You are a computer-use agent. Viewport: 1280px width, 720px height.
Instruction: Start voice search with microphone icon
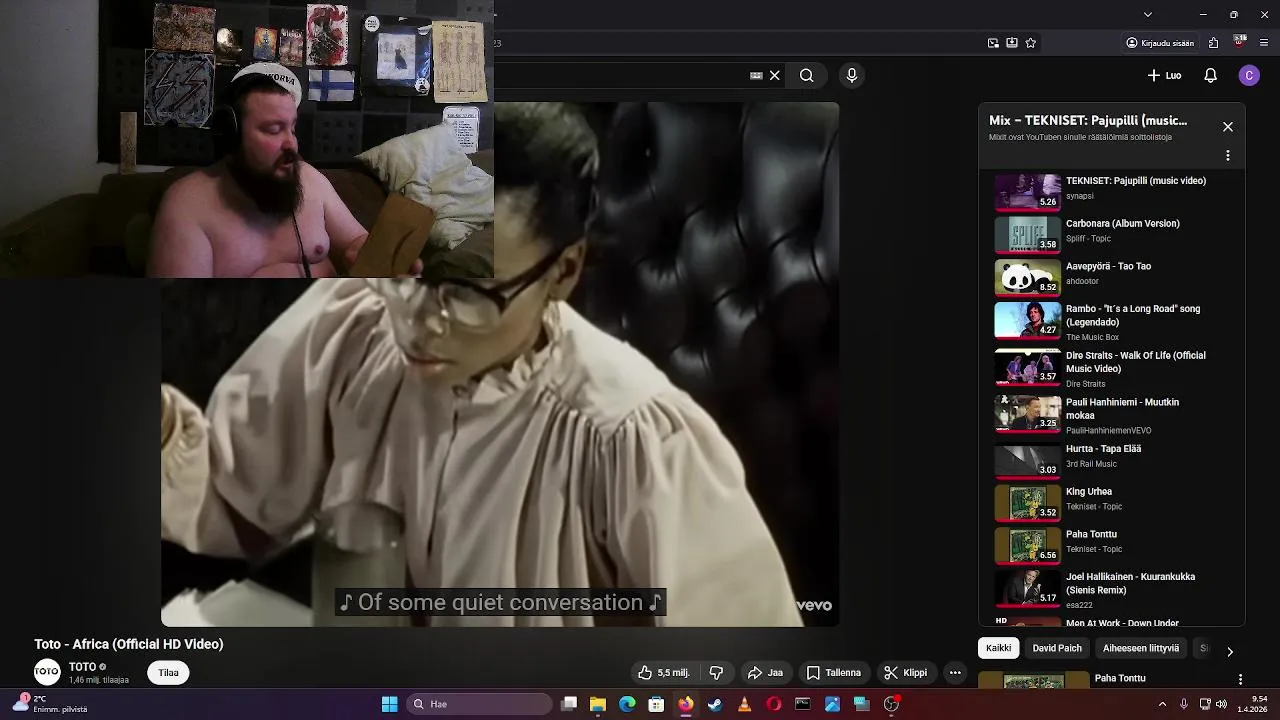852,75
